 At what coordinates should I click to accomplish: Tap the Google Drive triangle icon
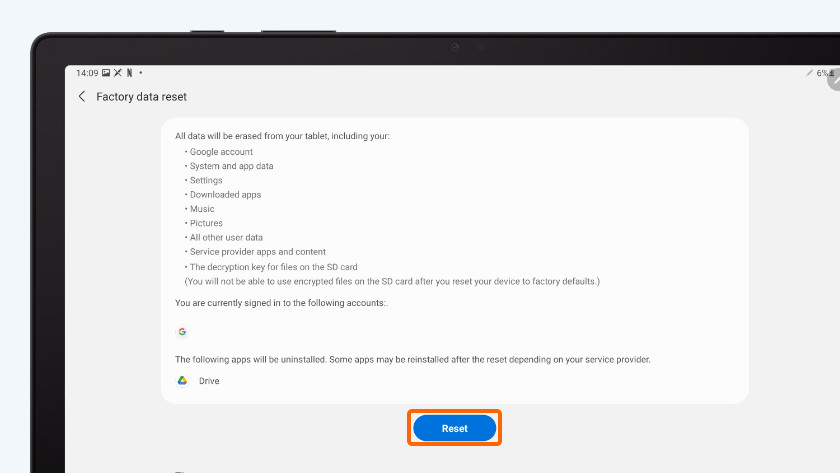point(182,380)
